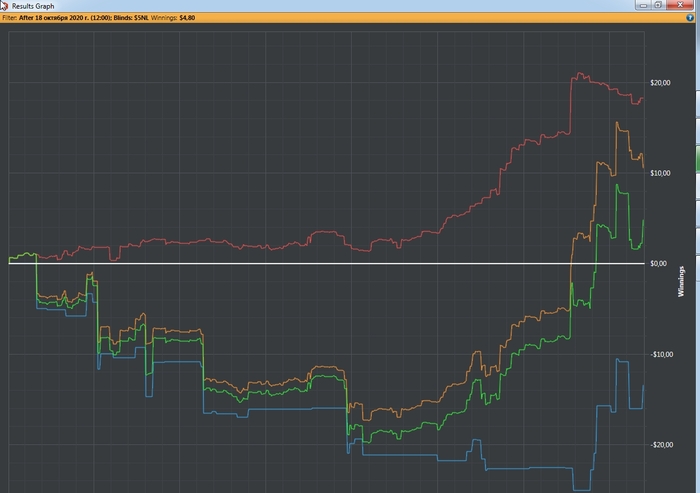700x493 pixels.
Task: Minimize the Results Graph window
Action: 643,5
